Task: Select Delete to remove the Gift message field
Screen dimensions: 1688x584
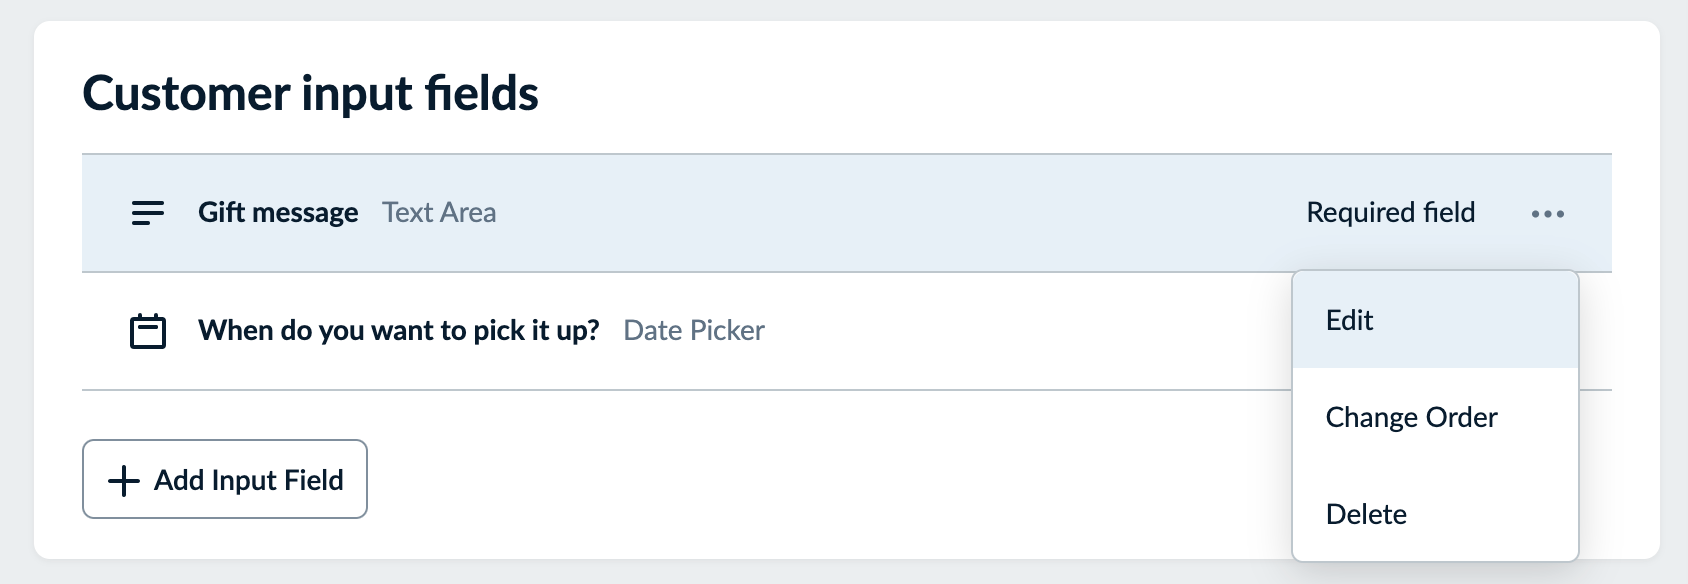Action: coord(1367,513)
